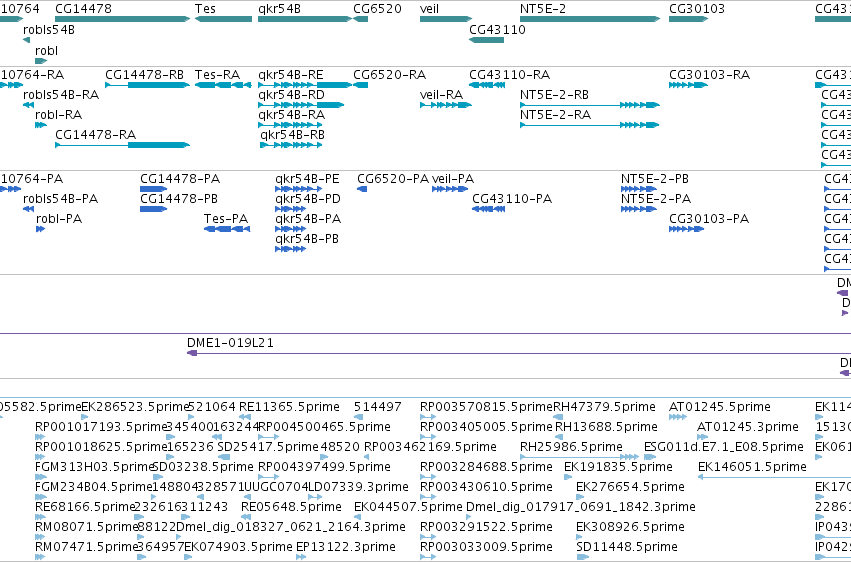This screenshot has height=562, width=851.
Task: Click EST RH47379.5prime label
Action: click(x=605, y=407)
